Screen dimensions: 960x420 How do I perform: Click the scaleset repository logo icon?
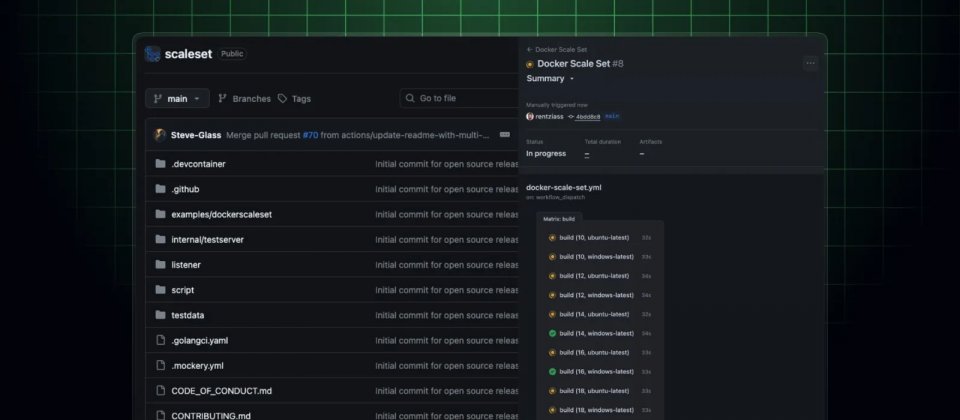(x=153, y=54)
